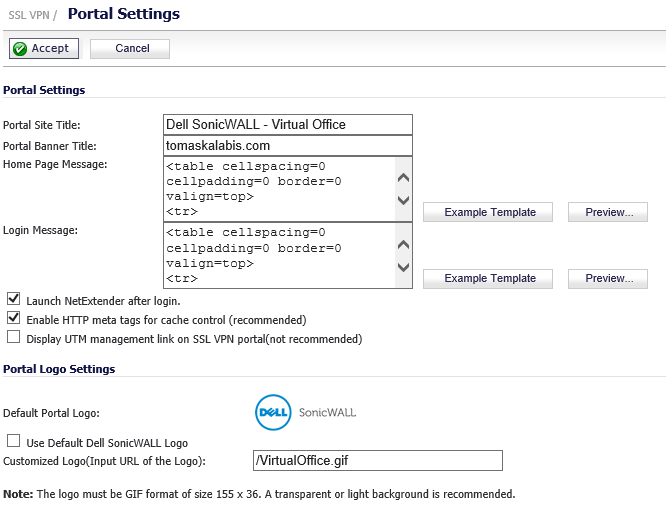Click the 'Note:' logo format text
Image resolution: width=666 pixels, height=531 pixels.
tap(259, 494)
